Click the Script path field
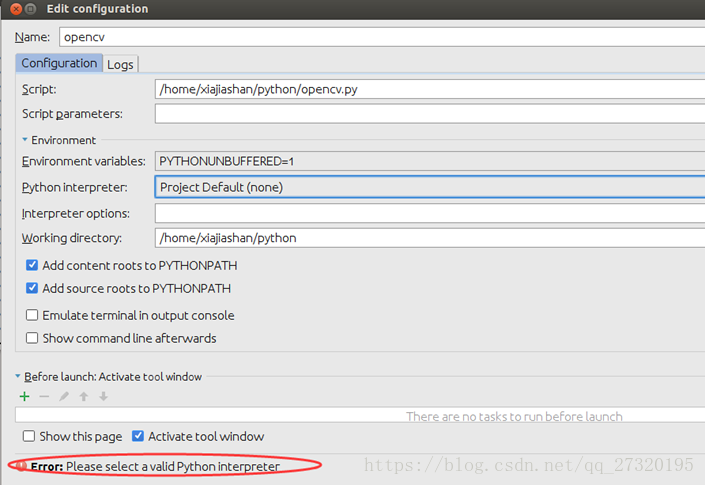The image size is (705, 485). (x=430, y=89)
